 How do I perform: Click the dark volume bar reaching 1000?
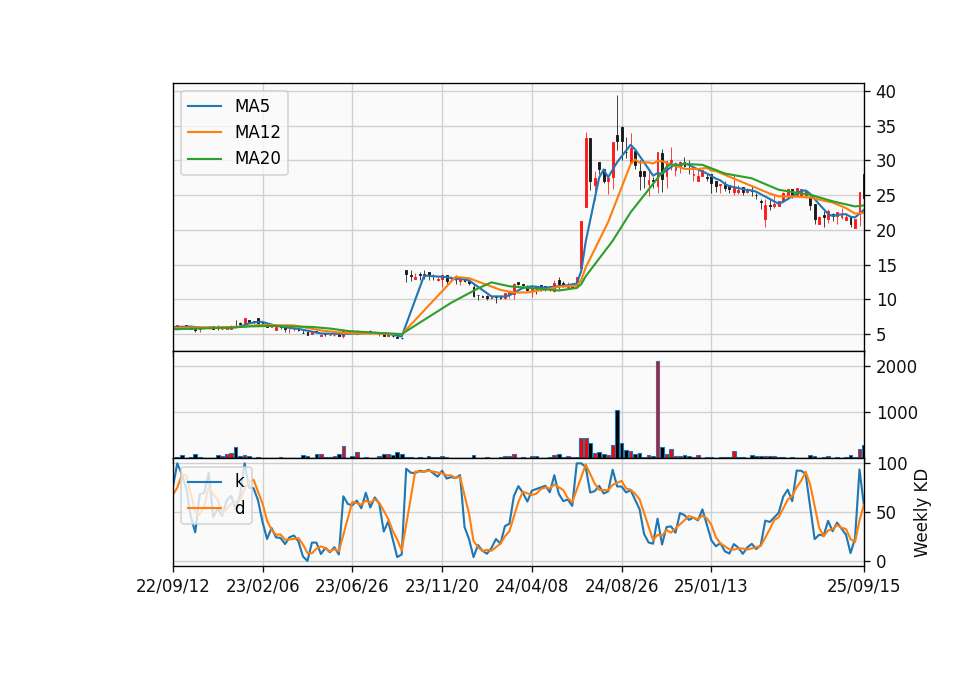tap(618, 434)
